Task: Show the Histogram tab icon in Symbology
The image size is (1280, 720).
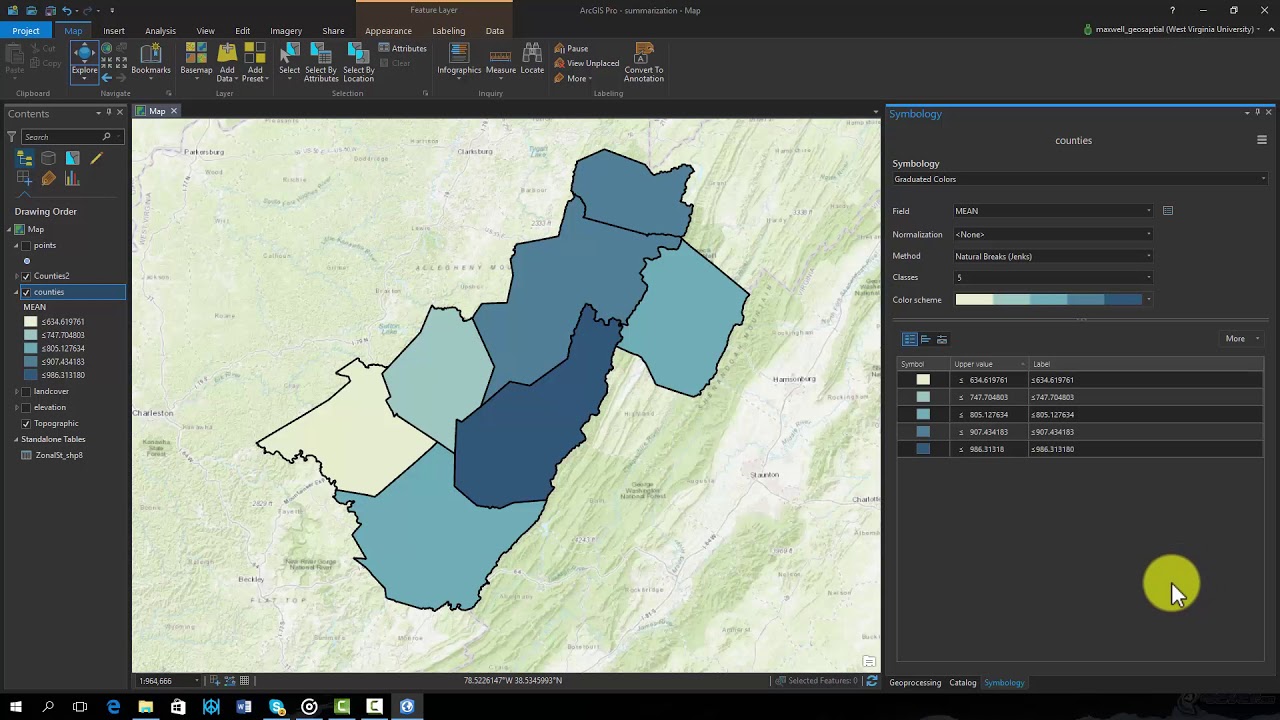Action: click(x=925, y=339)
